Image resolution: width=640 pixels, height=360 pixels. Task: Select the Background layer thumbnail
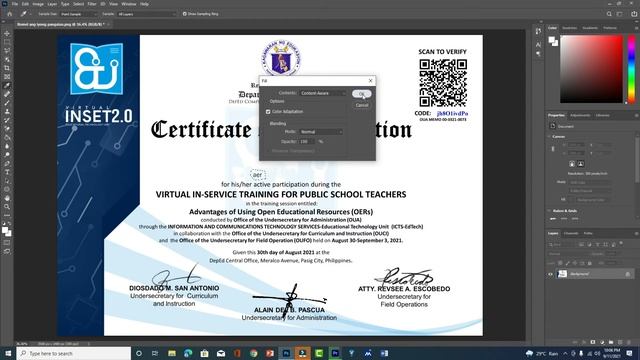point(562,274)
